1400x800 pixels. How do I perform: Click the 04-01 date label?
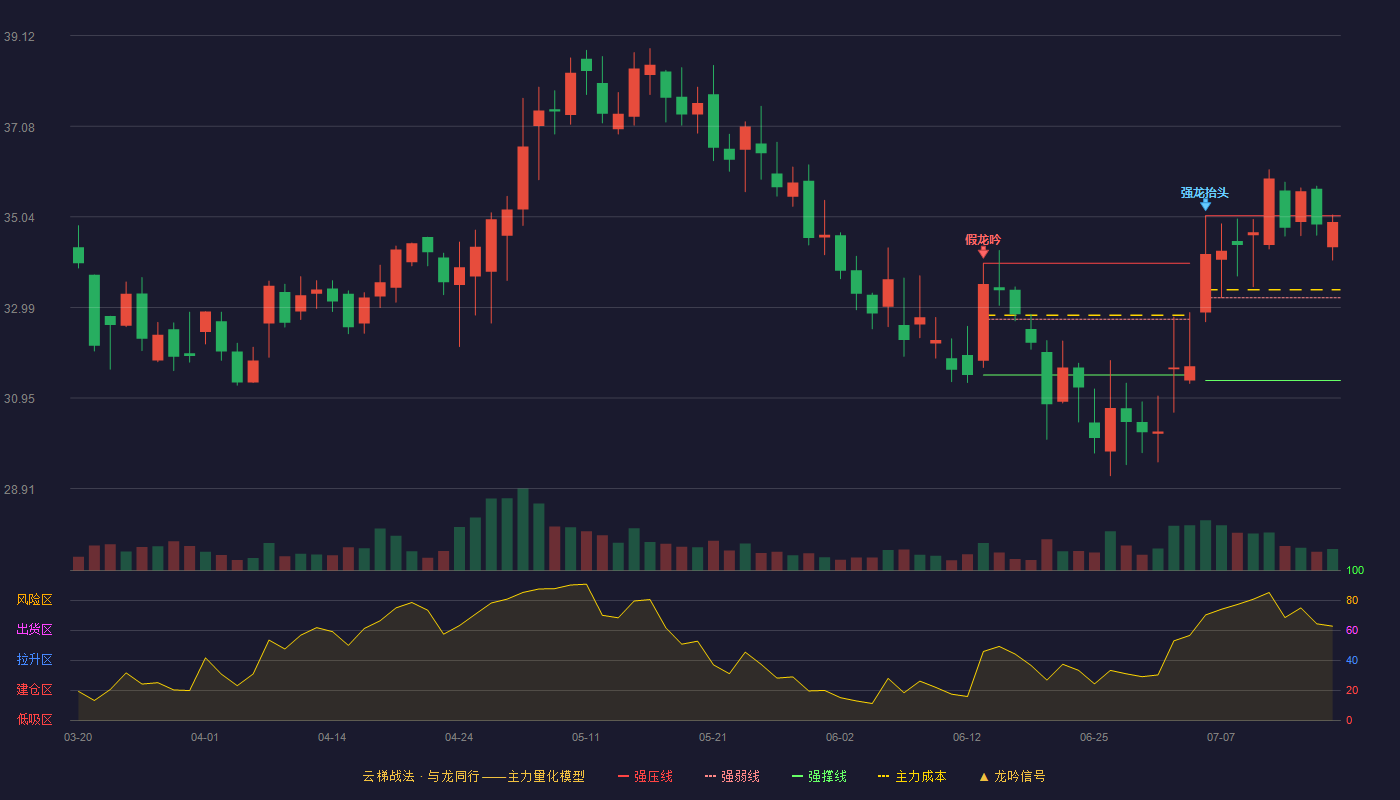205,737
